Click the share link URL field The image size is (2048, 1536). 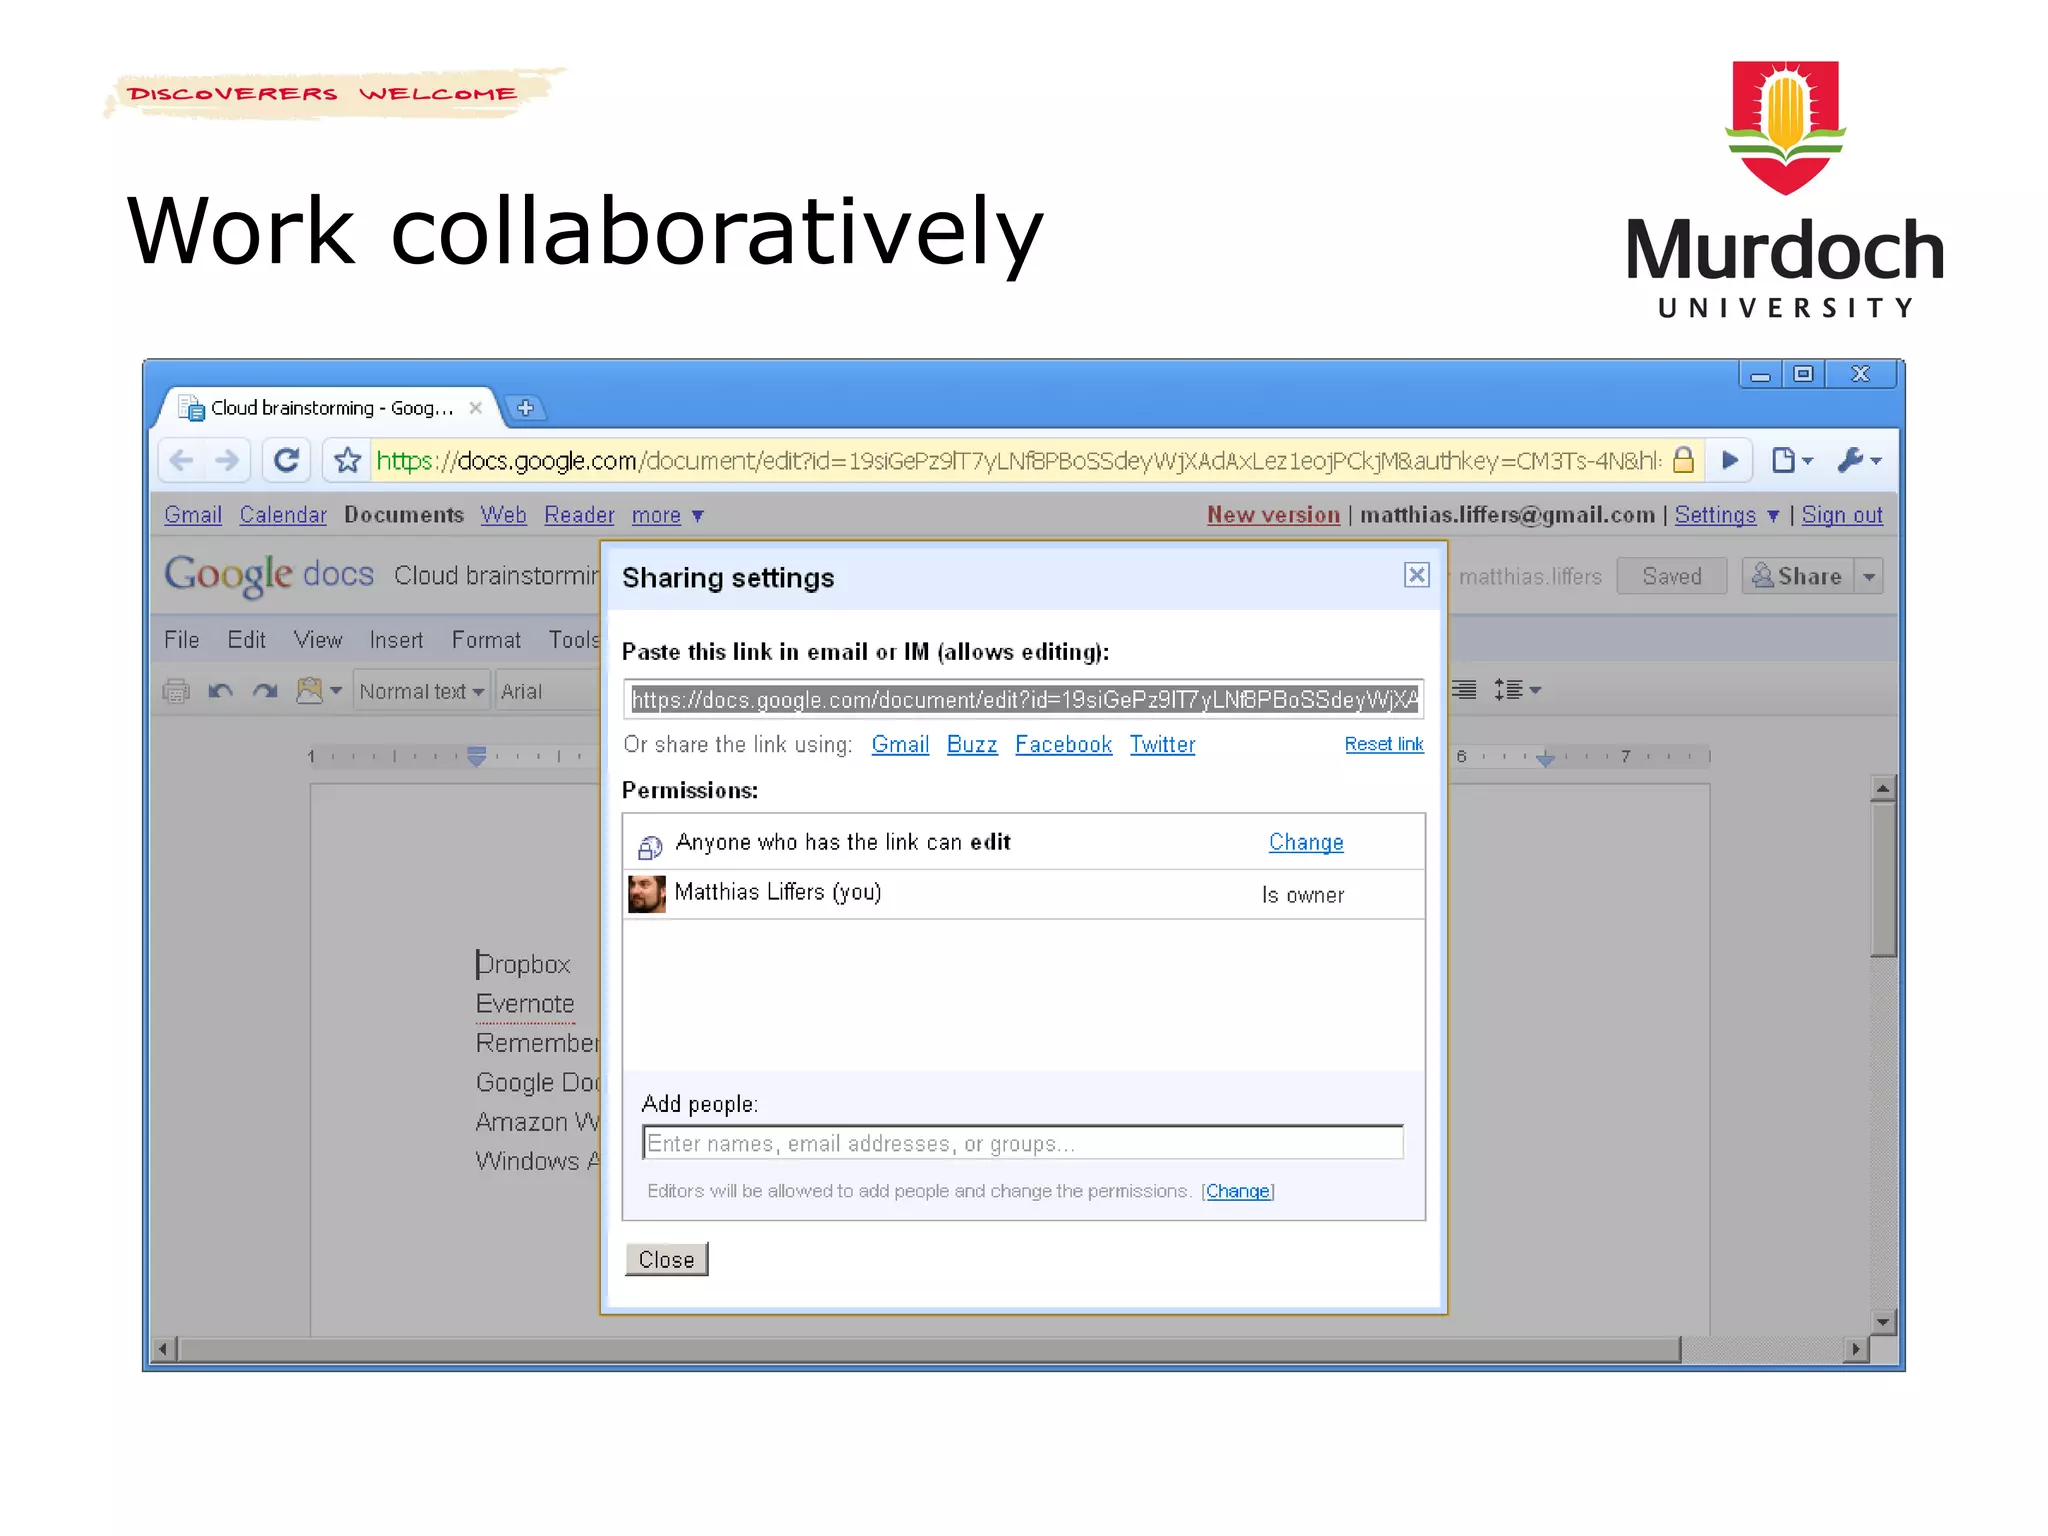pos(1023,699)
